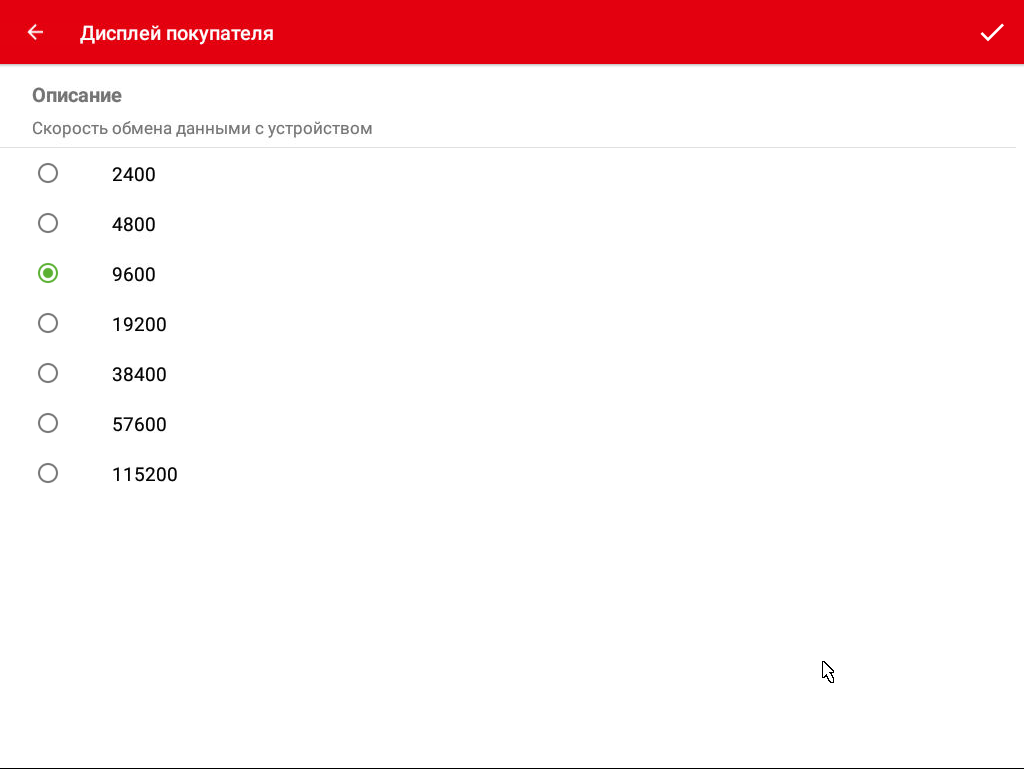Go back using the left arrow icon
Screen dimensions: 1024x769
point(36,33)
